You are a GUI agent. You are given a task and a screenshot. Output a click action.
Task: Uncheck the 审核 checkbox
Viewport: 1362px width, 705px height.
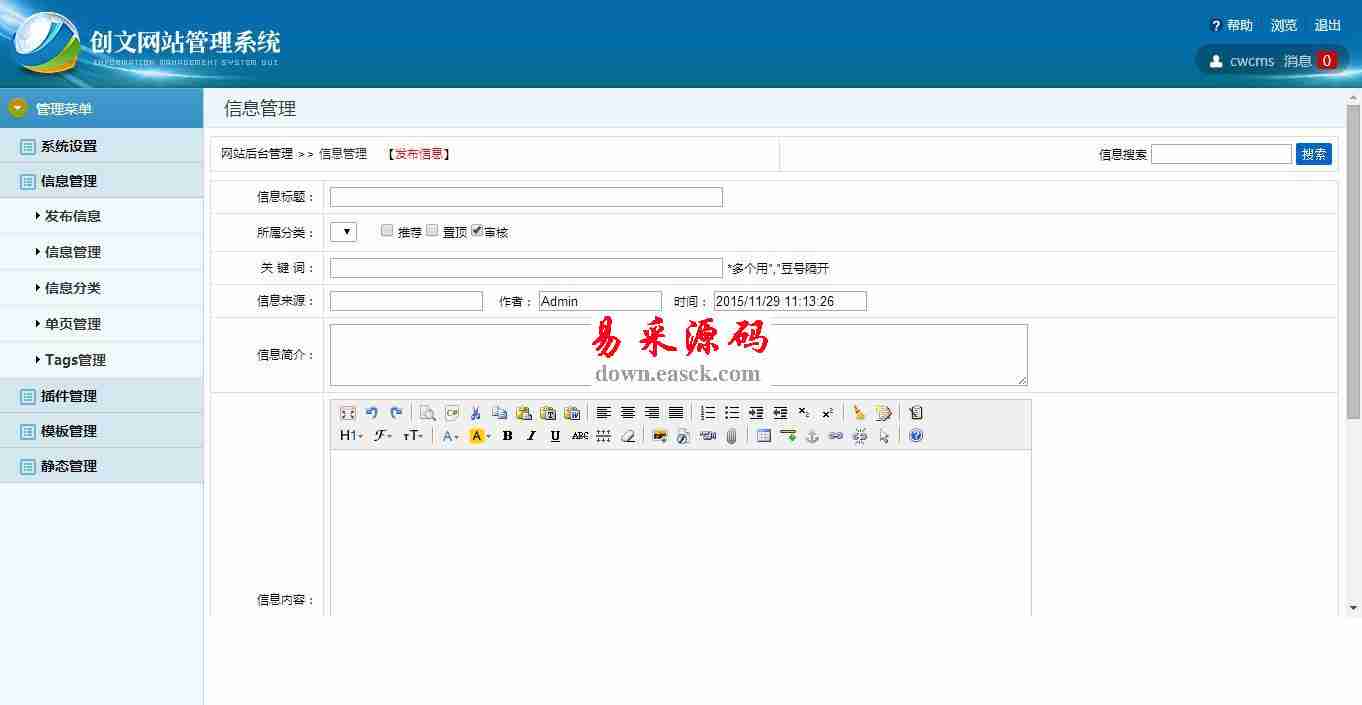point(477,231)
